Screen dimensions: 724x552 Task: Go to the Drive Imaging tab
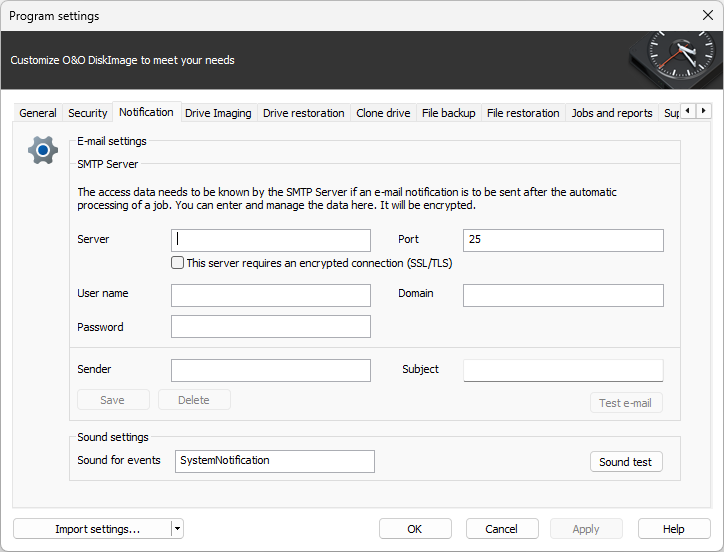coord(218,113)
